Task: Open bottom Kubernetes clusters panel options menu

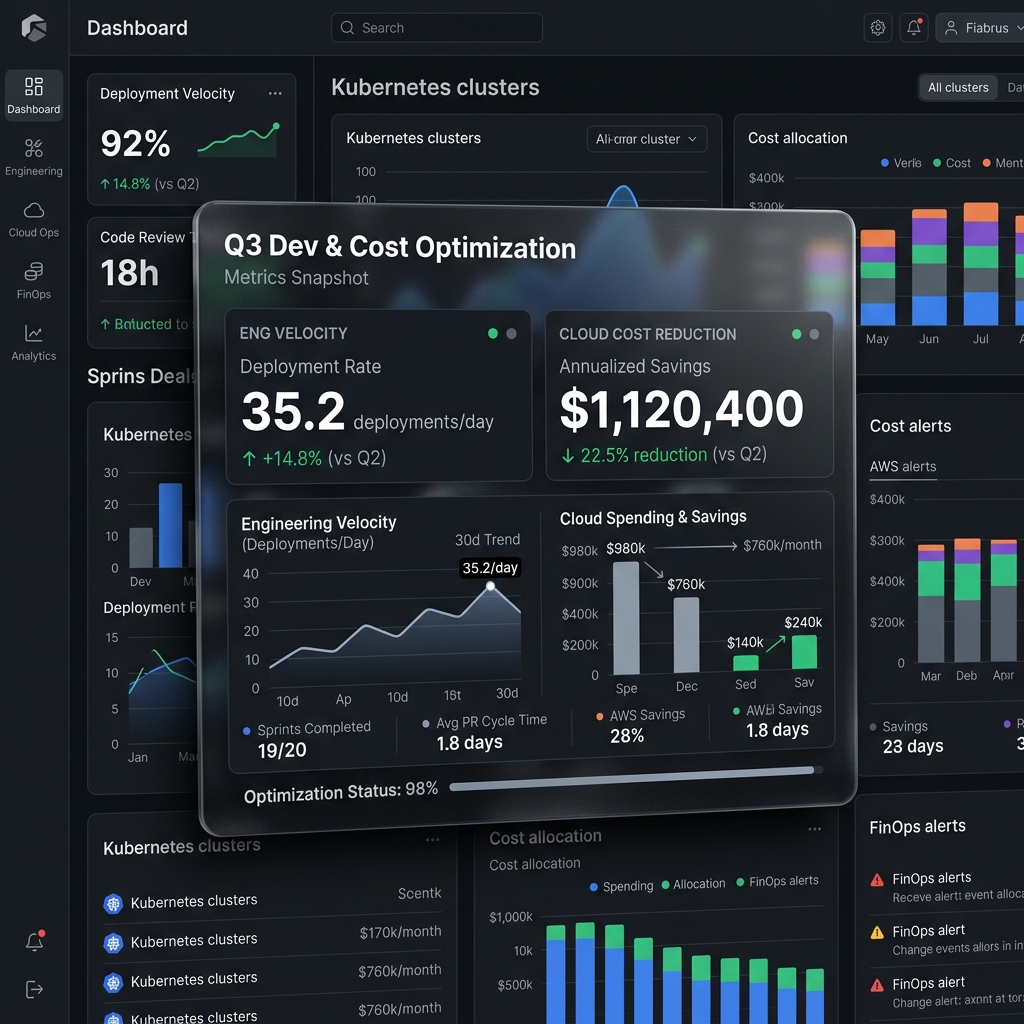Action: click(432, 839)
